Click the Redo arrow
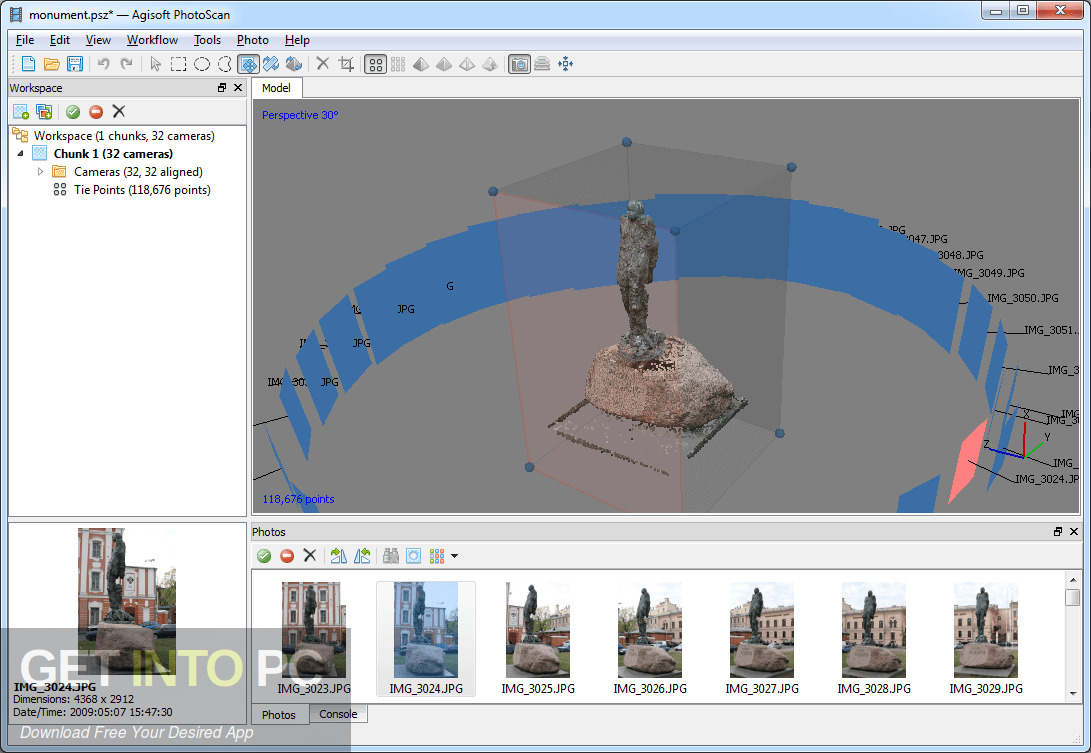 coord(126,64)
